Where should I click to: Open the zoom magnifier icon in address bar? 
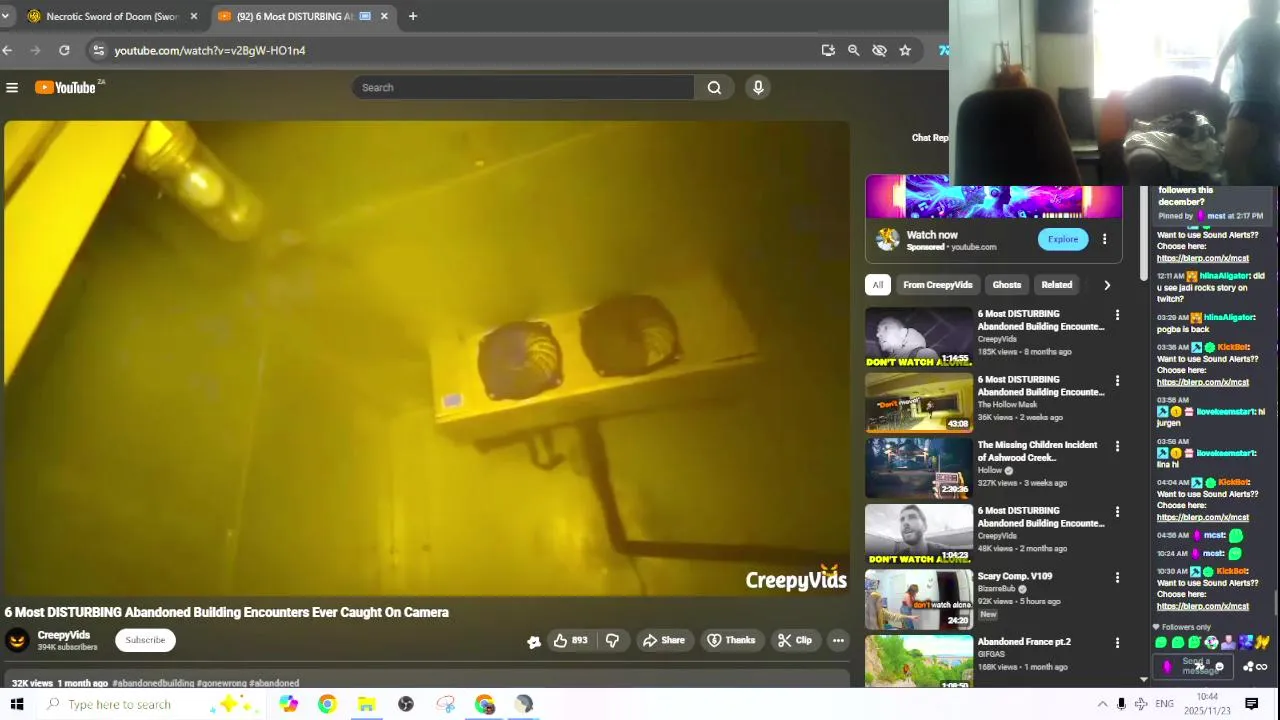853,50
